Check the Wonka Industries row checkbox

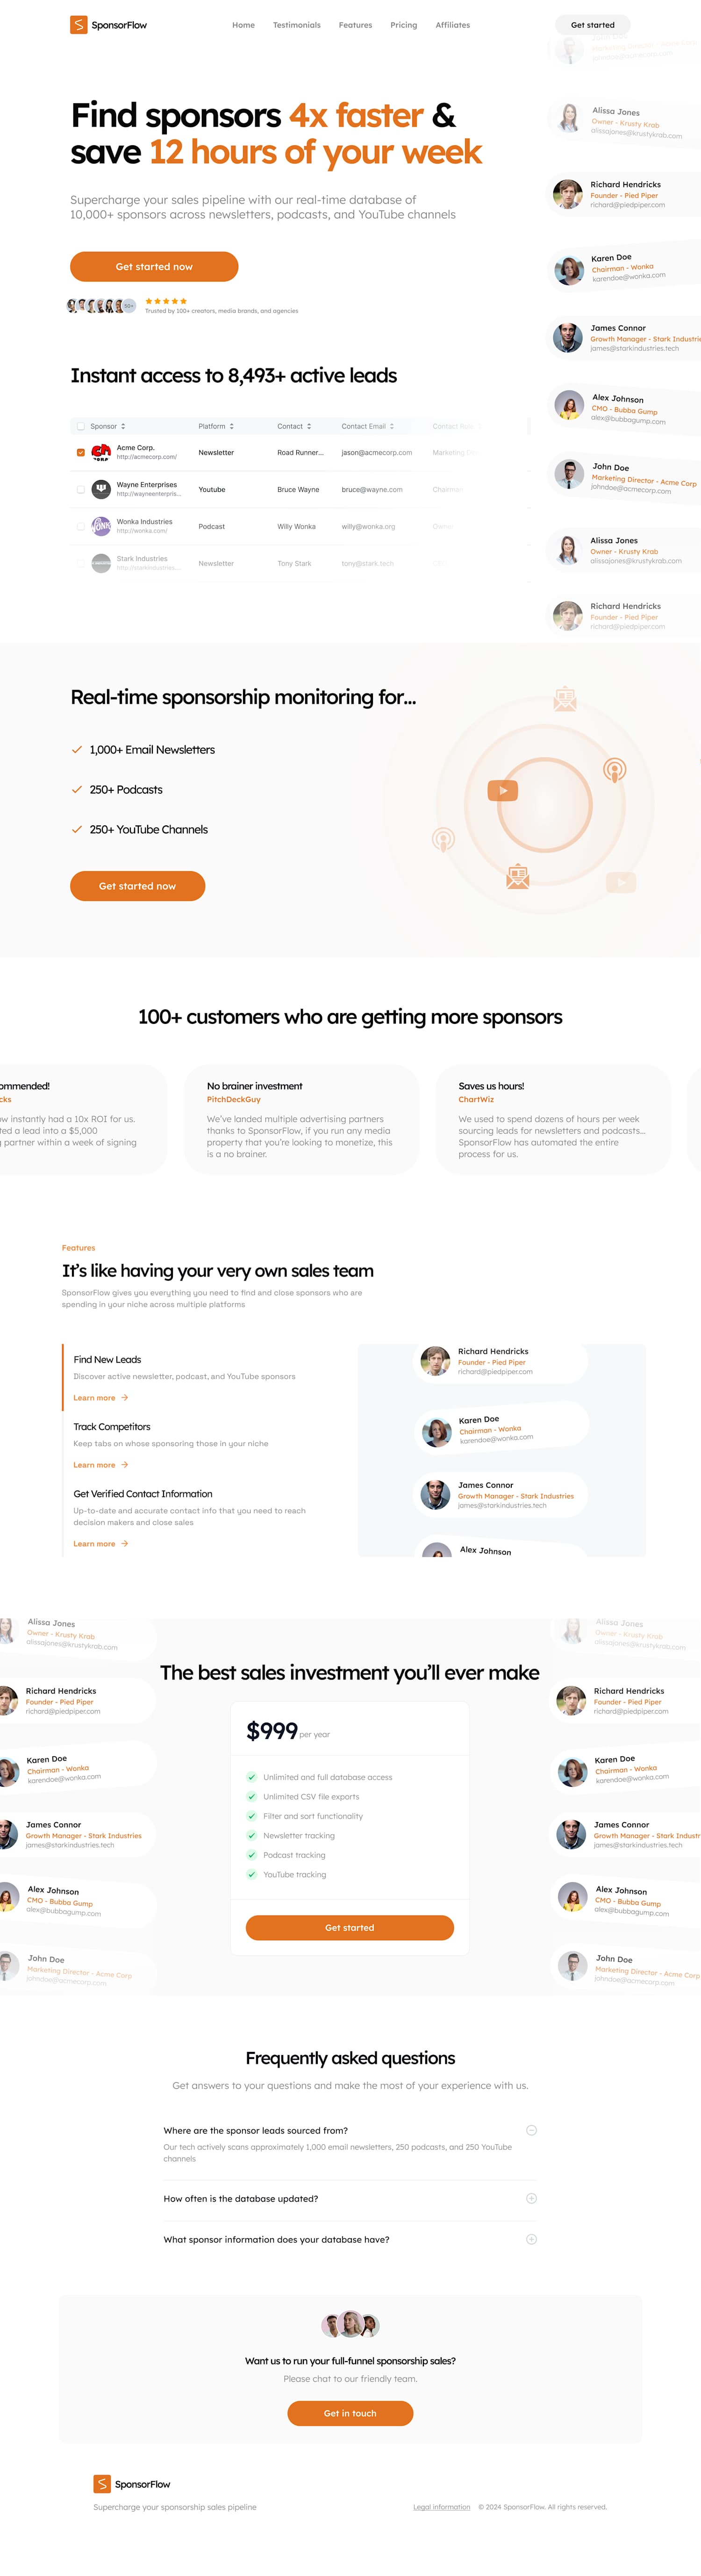pyautogui.click(x=80, y=526)
